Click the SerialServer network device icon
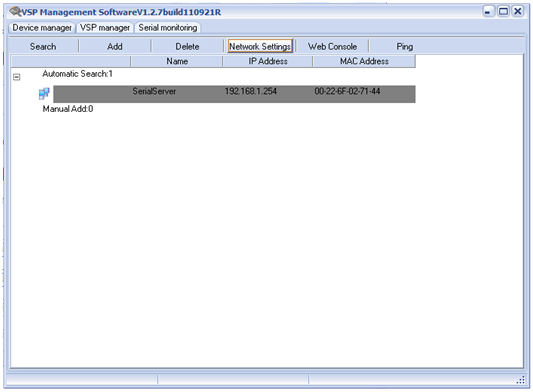 point(44,93)
